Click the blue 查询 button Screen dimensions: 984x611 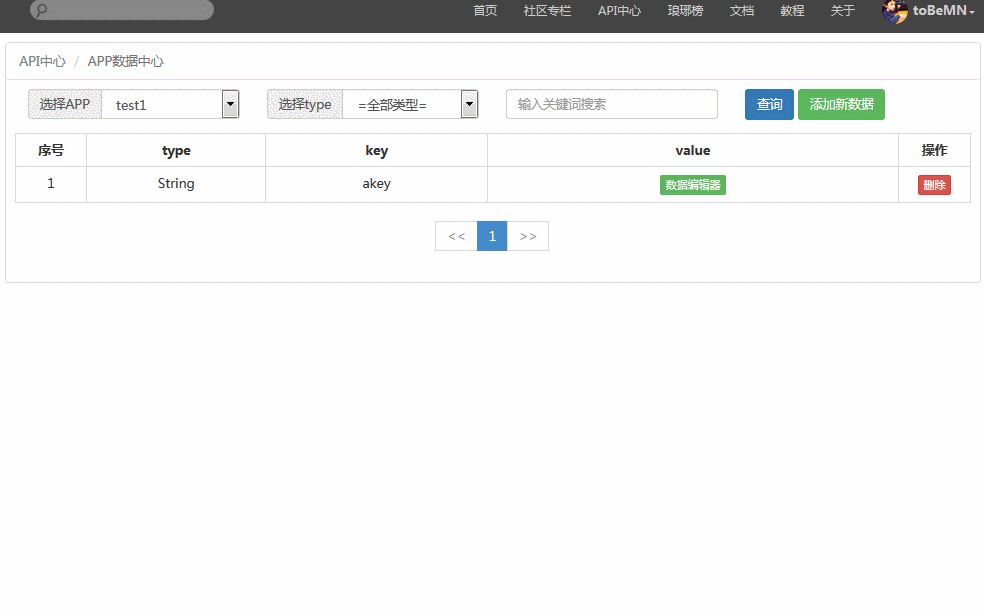tap(769, 104)
